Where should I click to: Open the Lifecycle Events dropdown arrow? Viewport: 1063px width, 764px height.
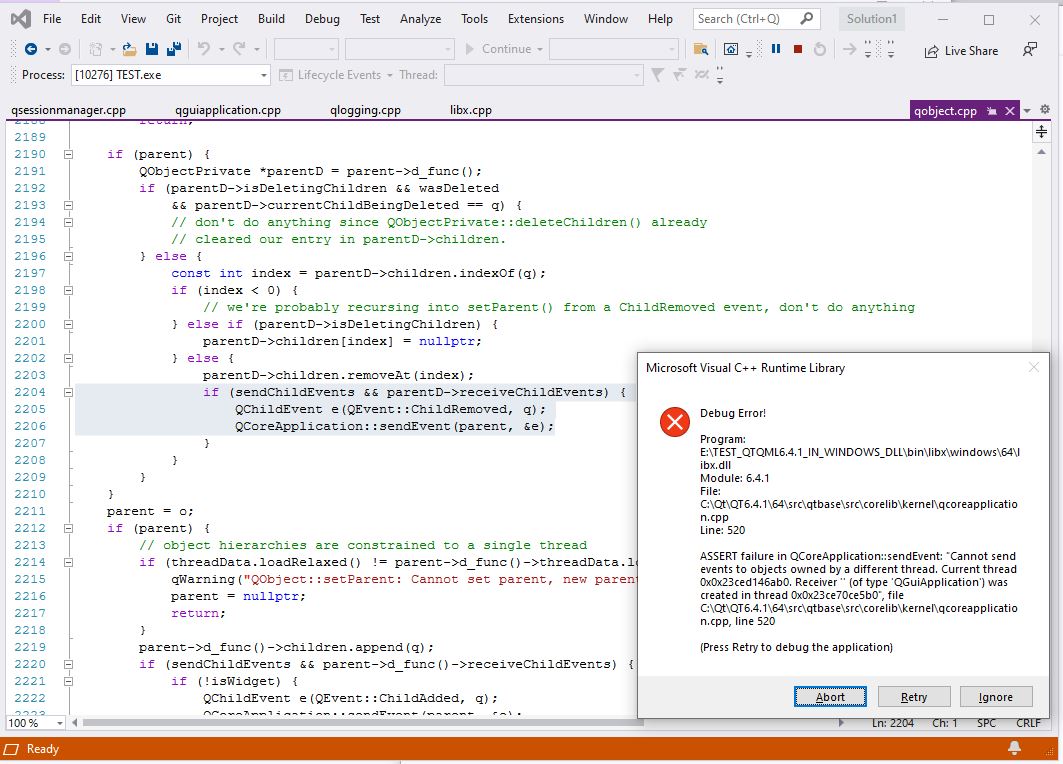(x=390, y=75)
